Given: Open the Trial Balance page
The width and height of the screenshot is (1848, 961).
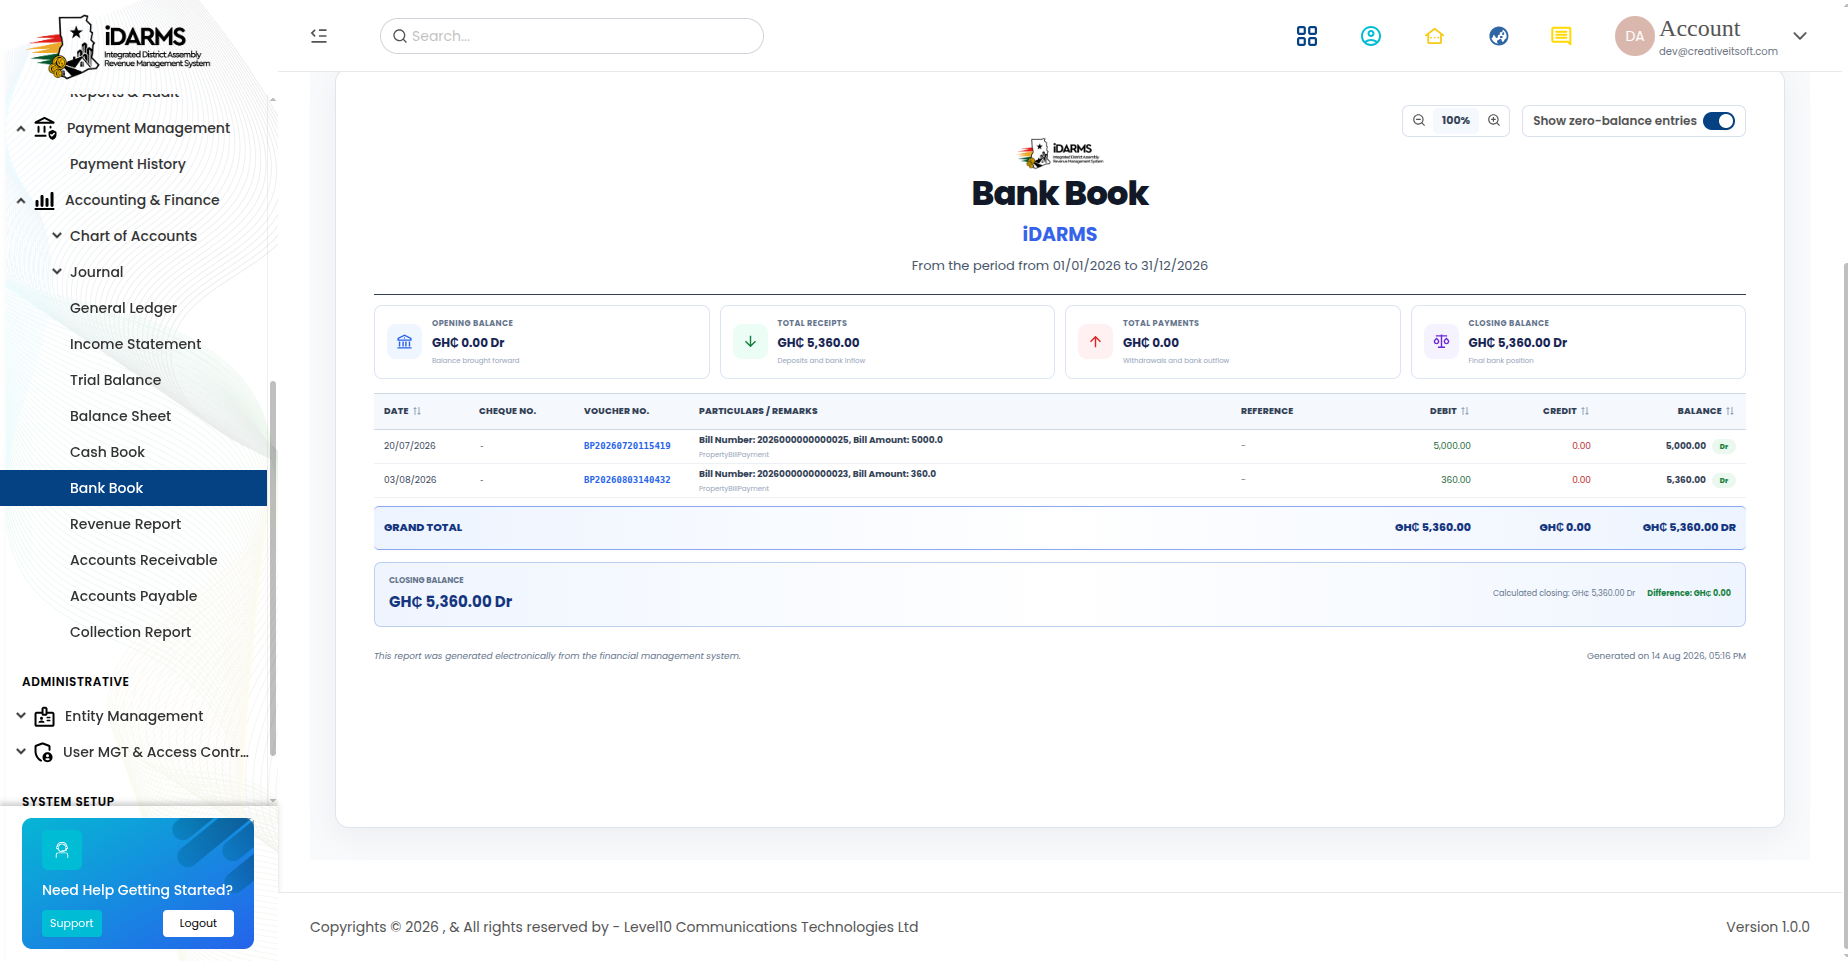Looking at the screenshot, I should pos(115,380).
